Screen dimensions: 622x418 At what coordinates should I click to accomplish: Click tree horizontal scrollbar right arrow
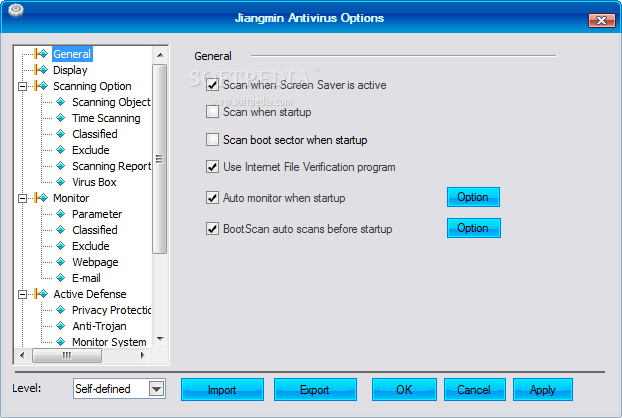(143, 355)
